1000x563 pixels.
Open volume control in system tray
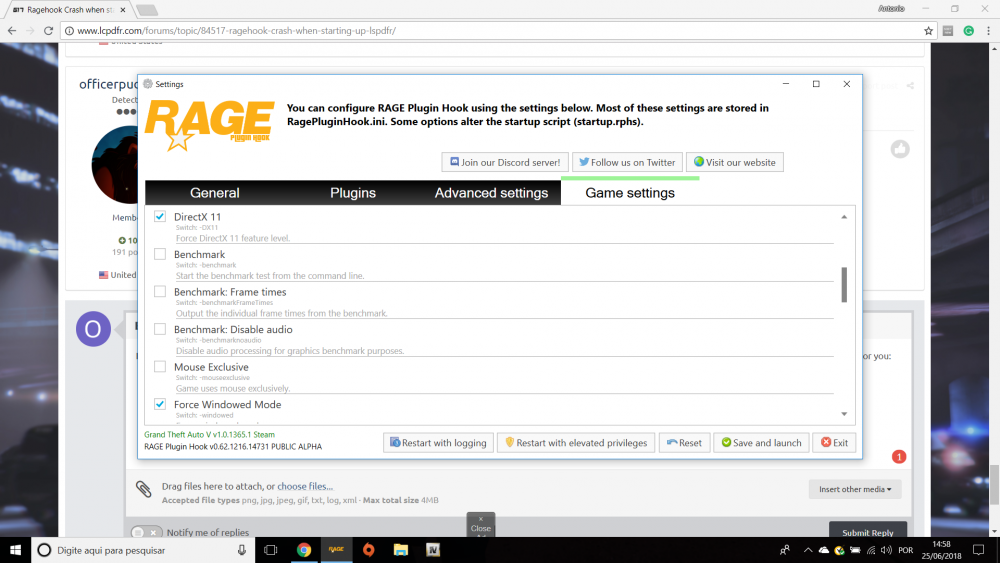click(x=886, y=550)
